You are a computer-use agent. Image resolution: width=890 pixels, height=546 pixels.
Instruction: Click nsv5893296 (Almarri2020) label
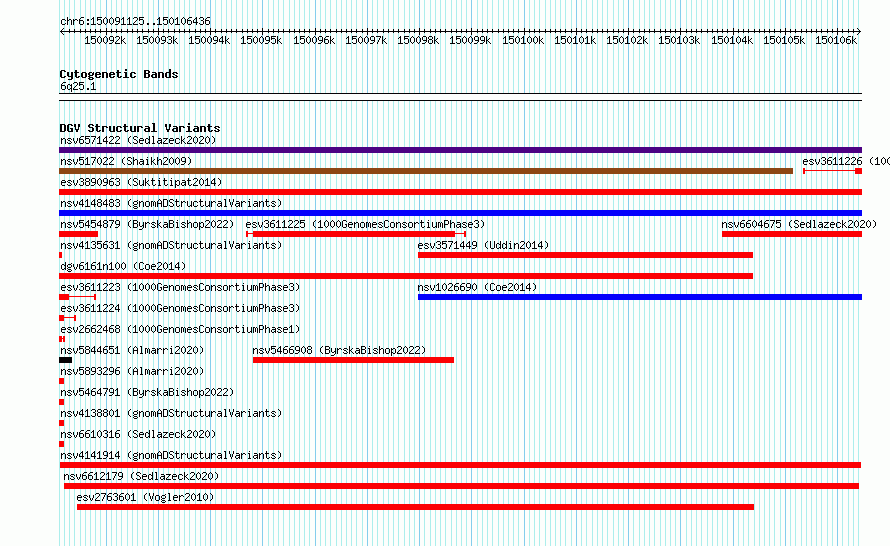132,371
